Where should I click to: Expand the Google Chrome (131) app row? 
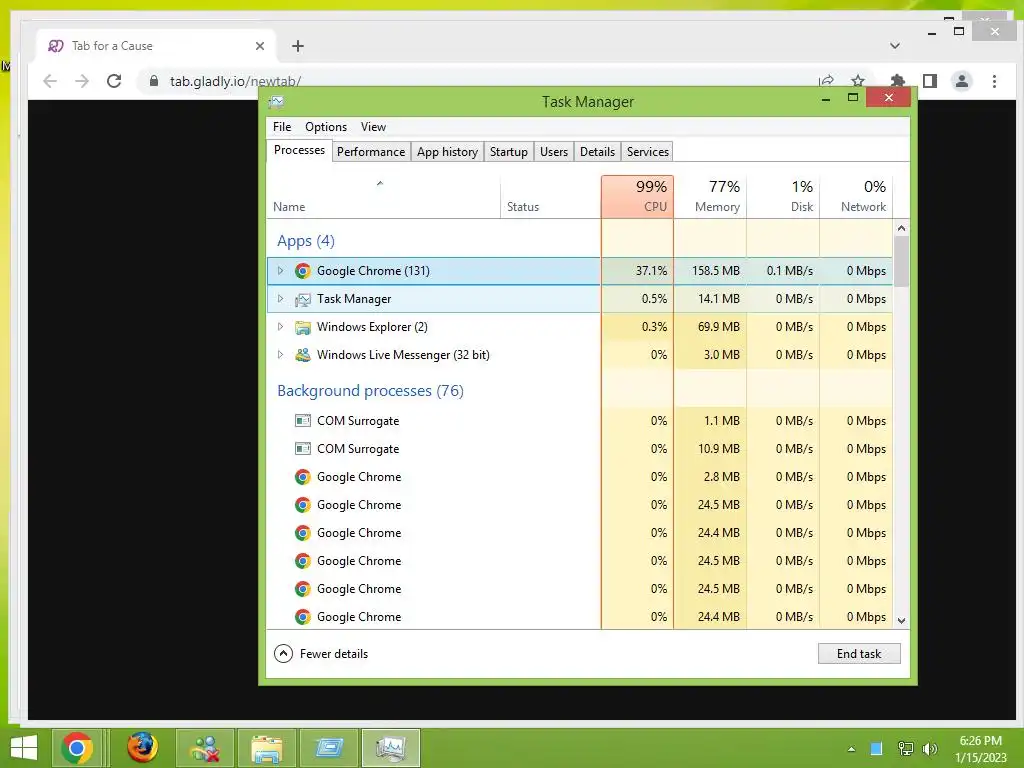[x=280, y=270]
